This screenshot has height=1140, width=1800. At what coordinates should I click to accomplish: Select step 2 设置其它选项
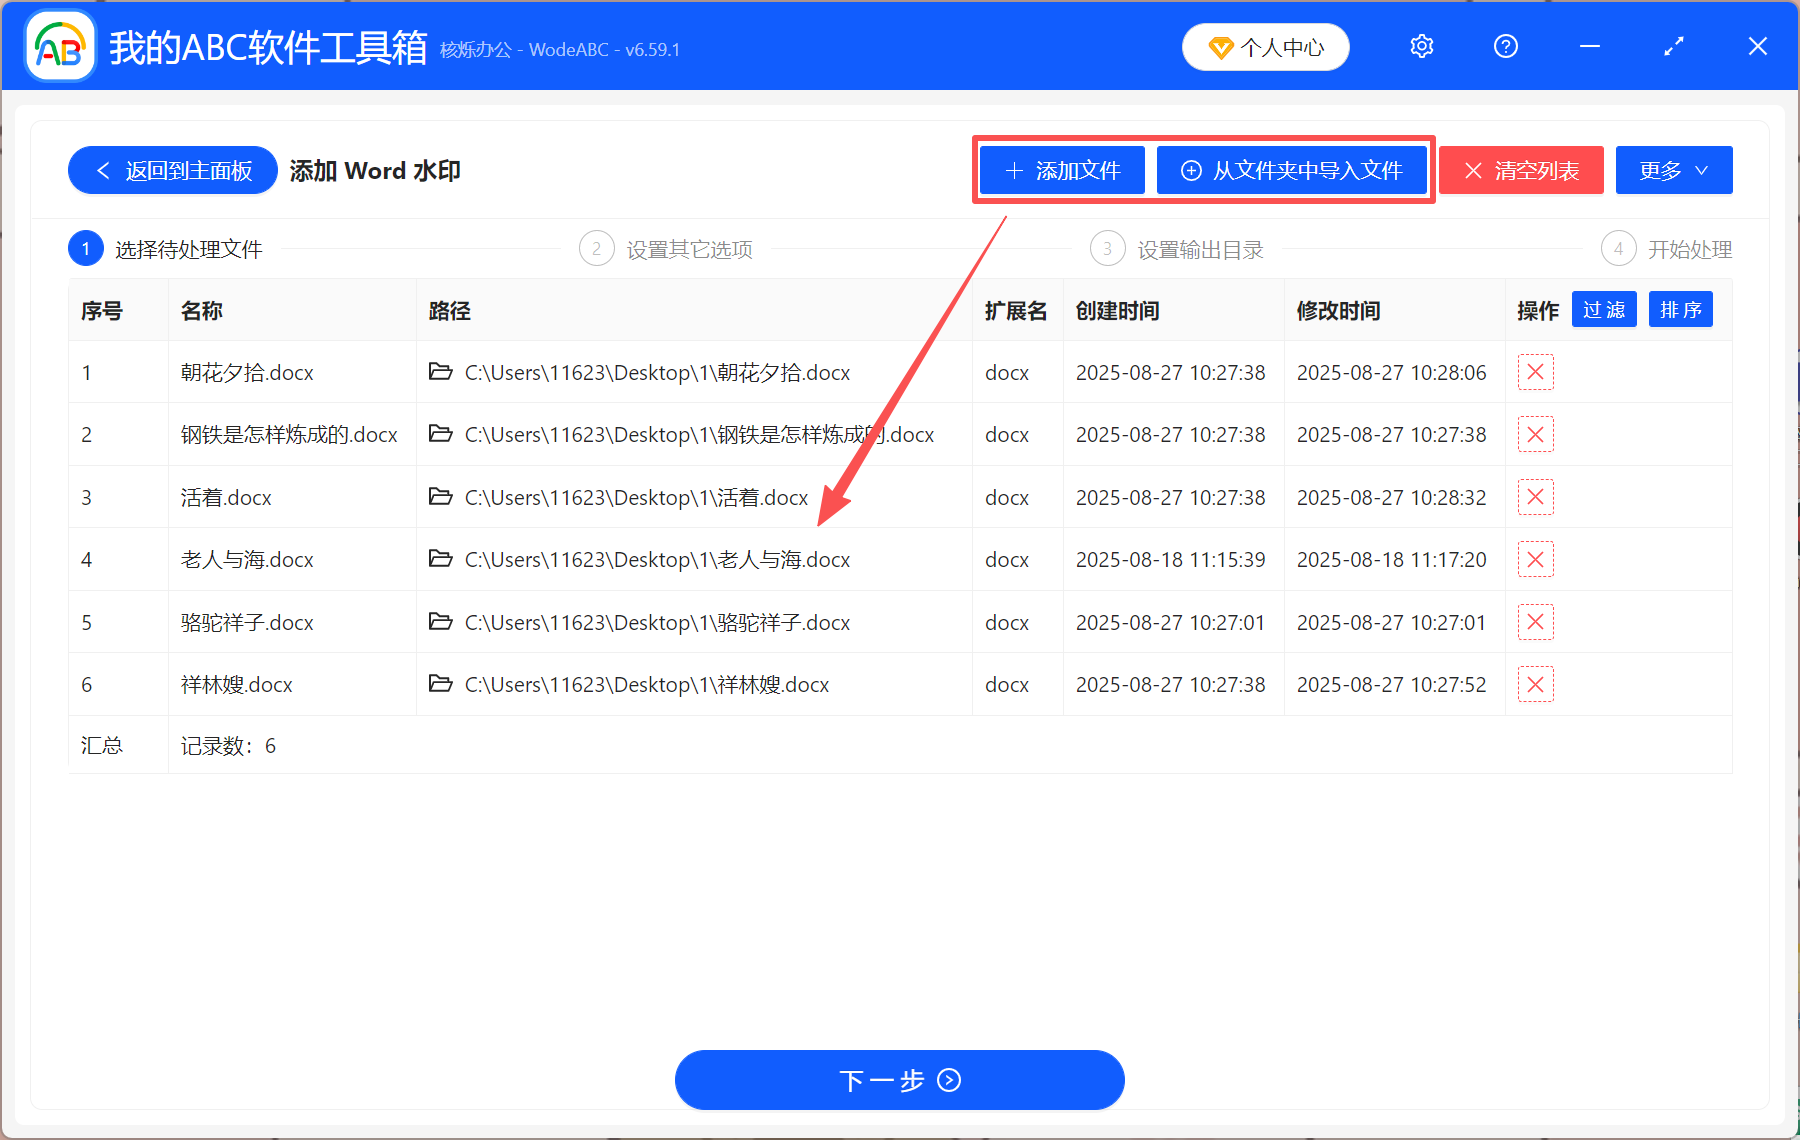(x=666, y=248)
